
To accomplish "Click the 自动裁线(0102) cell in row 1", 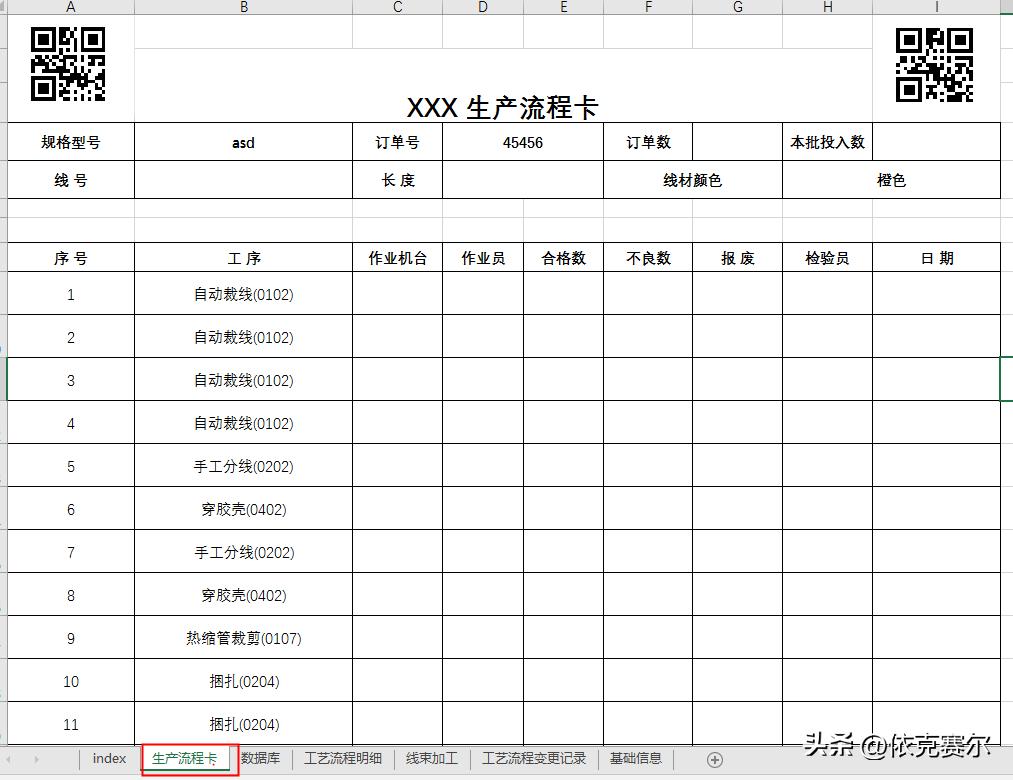I will click(243, 295).
